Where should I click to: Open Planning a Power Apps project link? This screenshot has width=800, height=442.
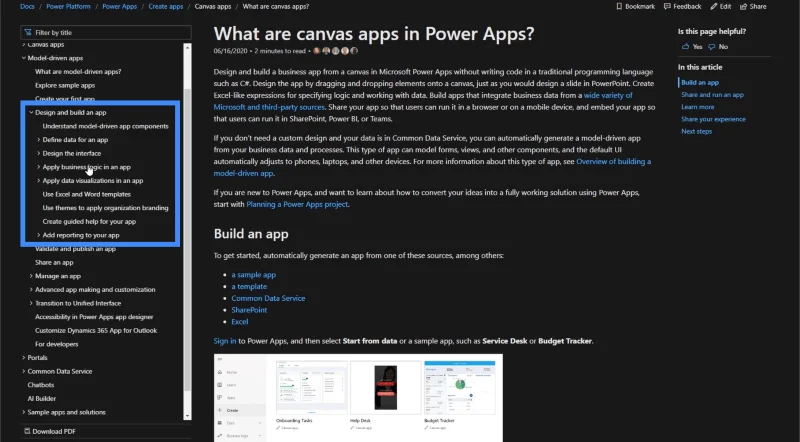(x=297, y=204)
